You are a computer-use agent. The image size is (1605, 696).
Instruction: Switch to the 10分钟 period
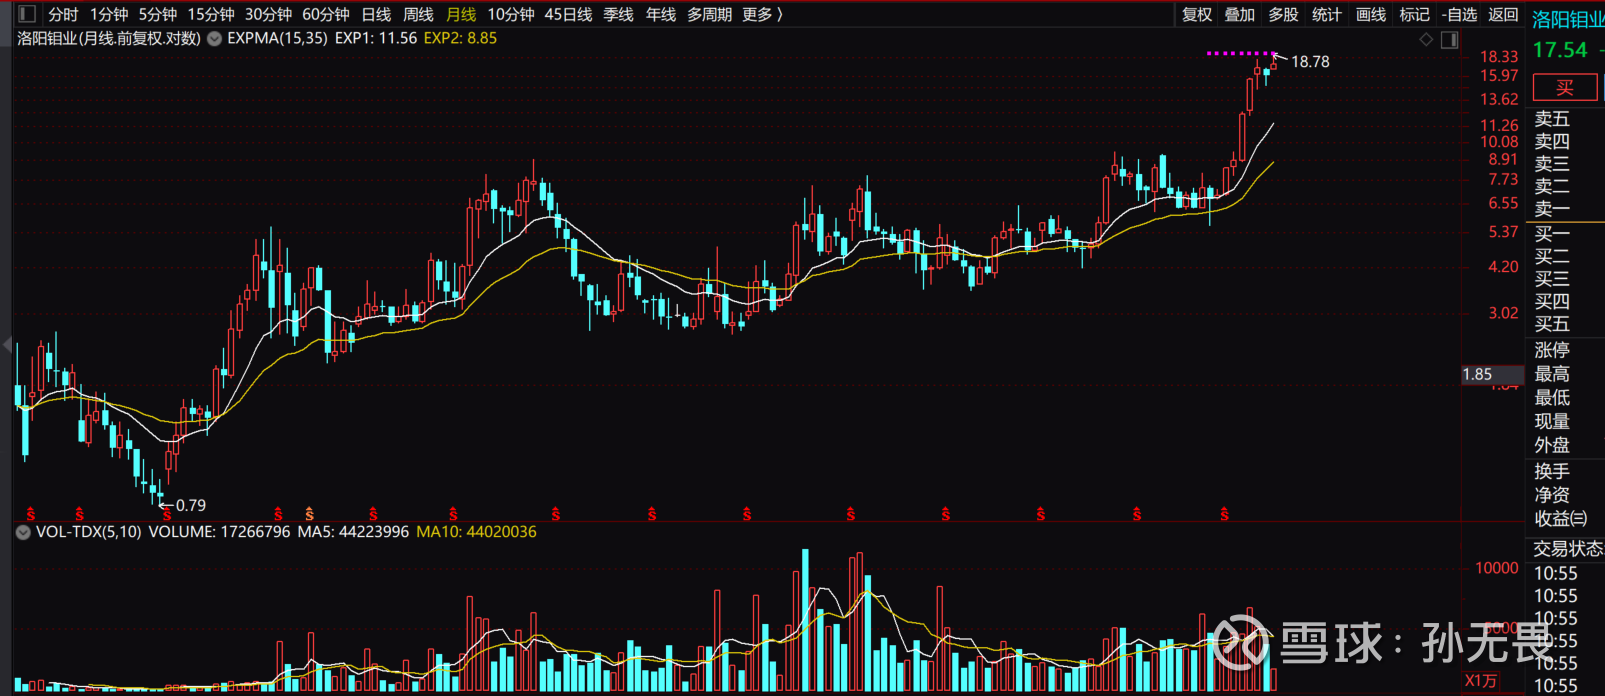click(511, 14)
